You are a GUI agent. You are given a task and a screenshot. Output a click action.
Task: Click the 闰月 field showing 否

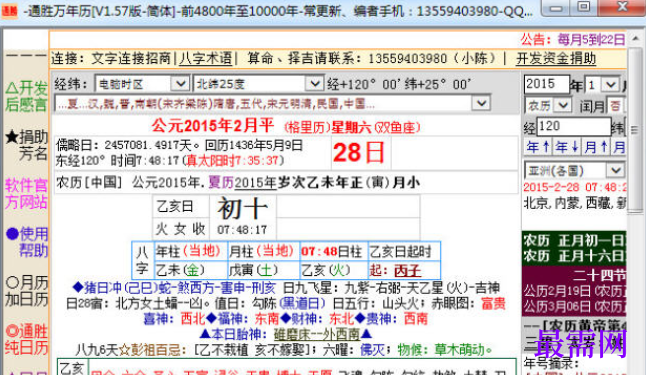click(x=615, y=106)
